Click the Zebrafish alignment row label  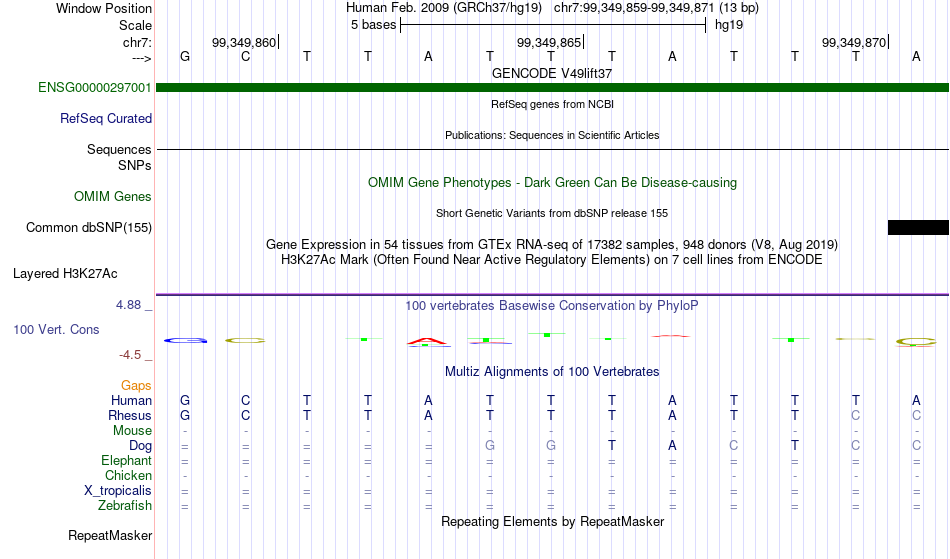coord(125,506)
